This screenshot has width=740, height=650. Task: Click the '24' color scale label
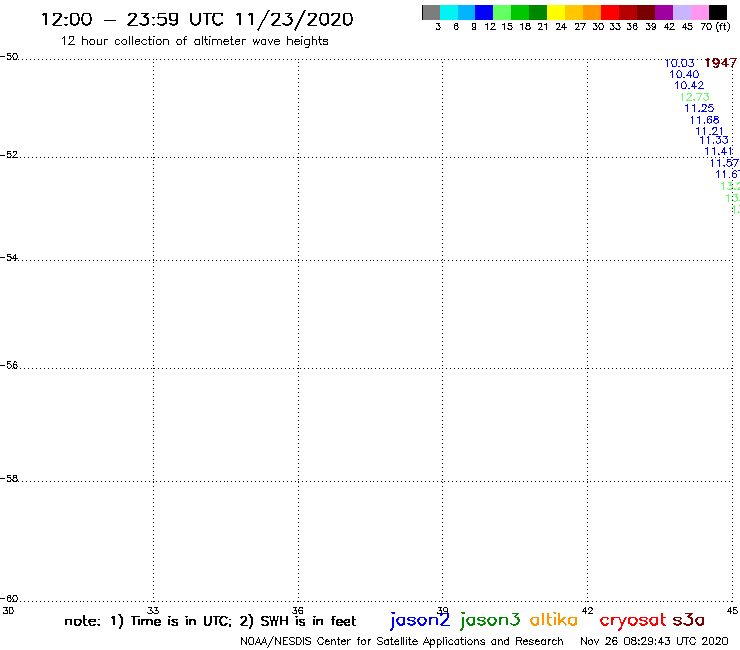[x=561, y=27]
